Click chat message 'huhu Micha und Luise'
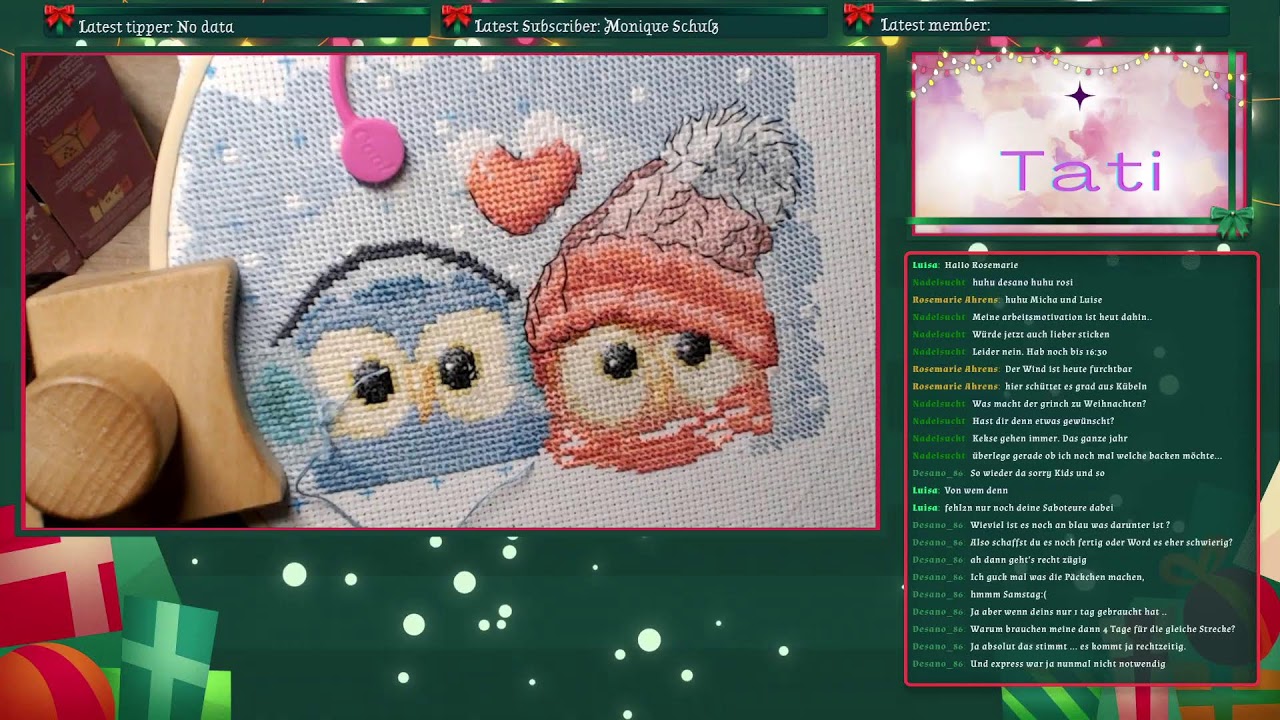The height and width of the screenshot is (720, 1280). pyautogui.click(x=1054, y=299)
